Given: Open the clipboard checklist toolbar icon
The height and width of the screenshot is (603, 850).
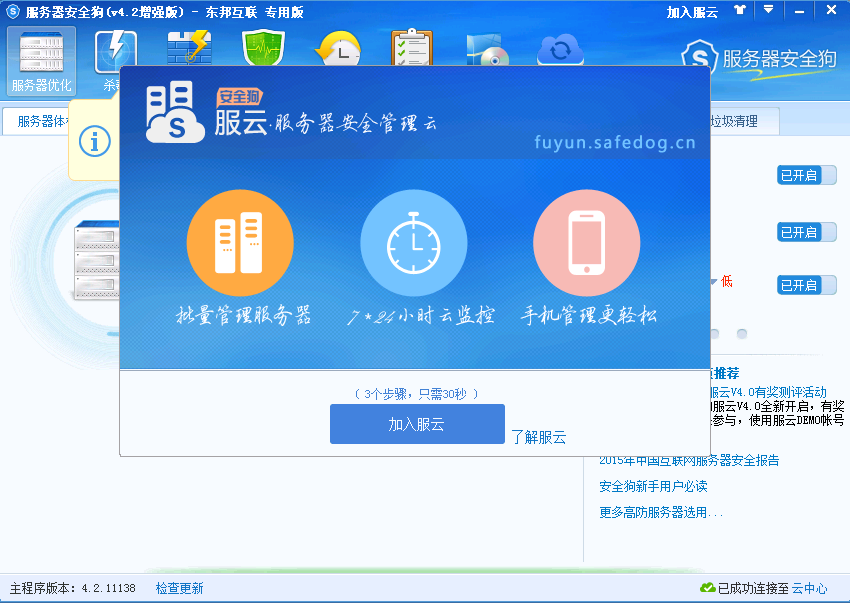Looking at the screenshot, I should click(x=412, y=47).
